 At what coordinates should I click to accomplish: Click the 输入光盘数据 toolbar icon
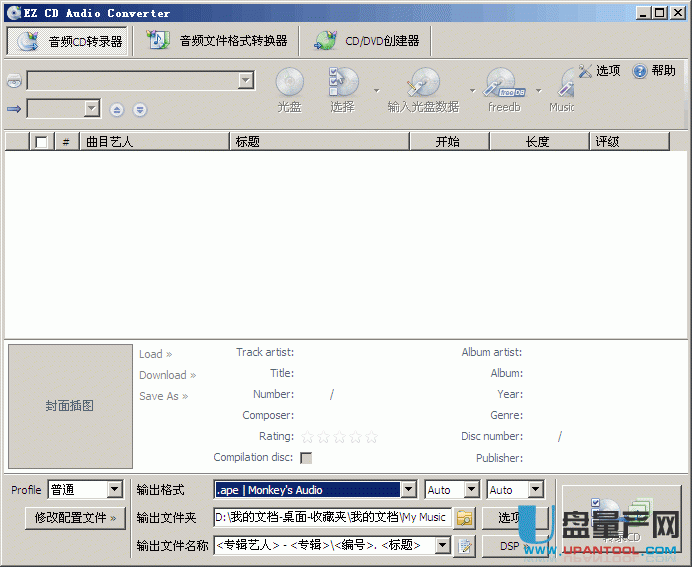pyautogui.click(x=423, y=90)
